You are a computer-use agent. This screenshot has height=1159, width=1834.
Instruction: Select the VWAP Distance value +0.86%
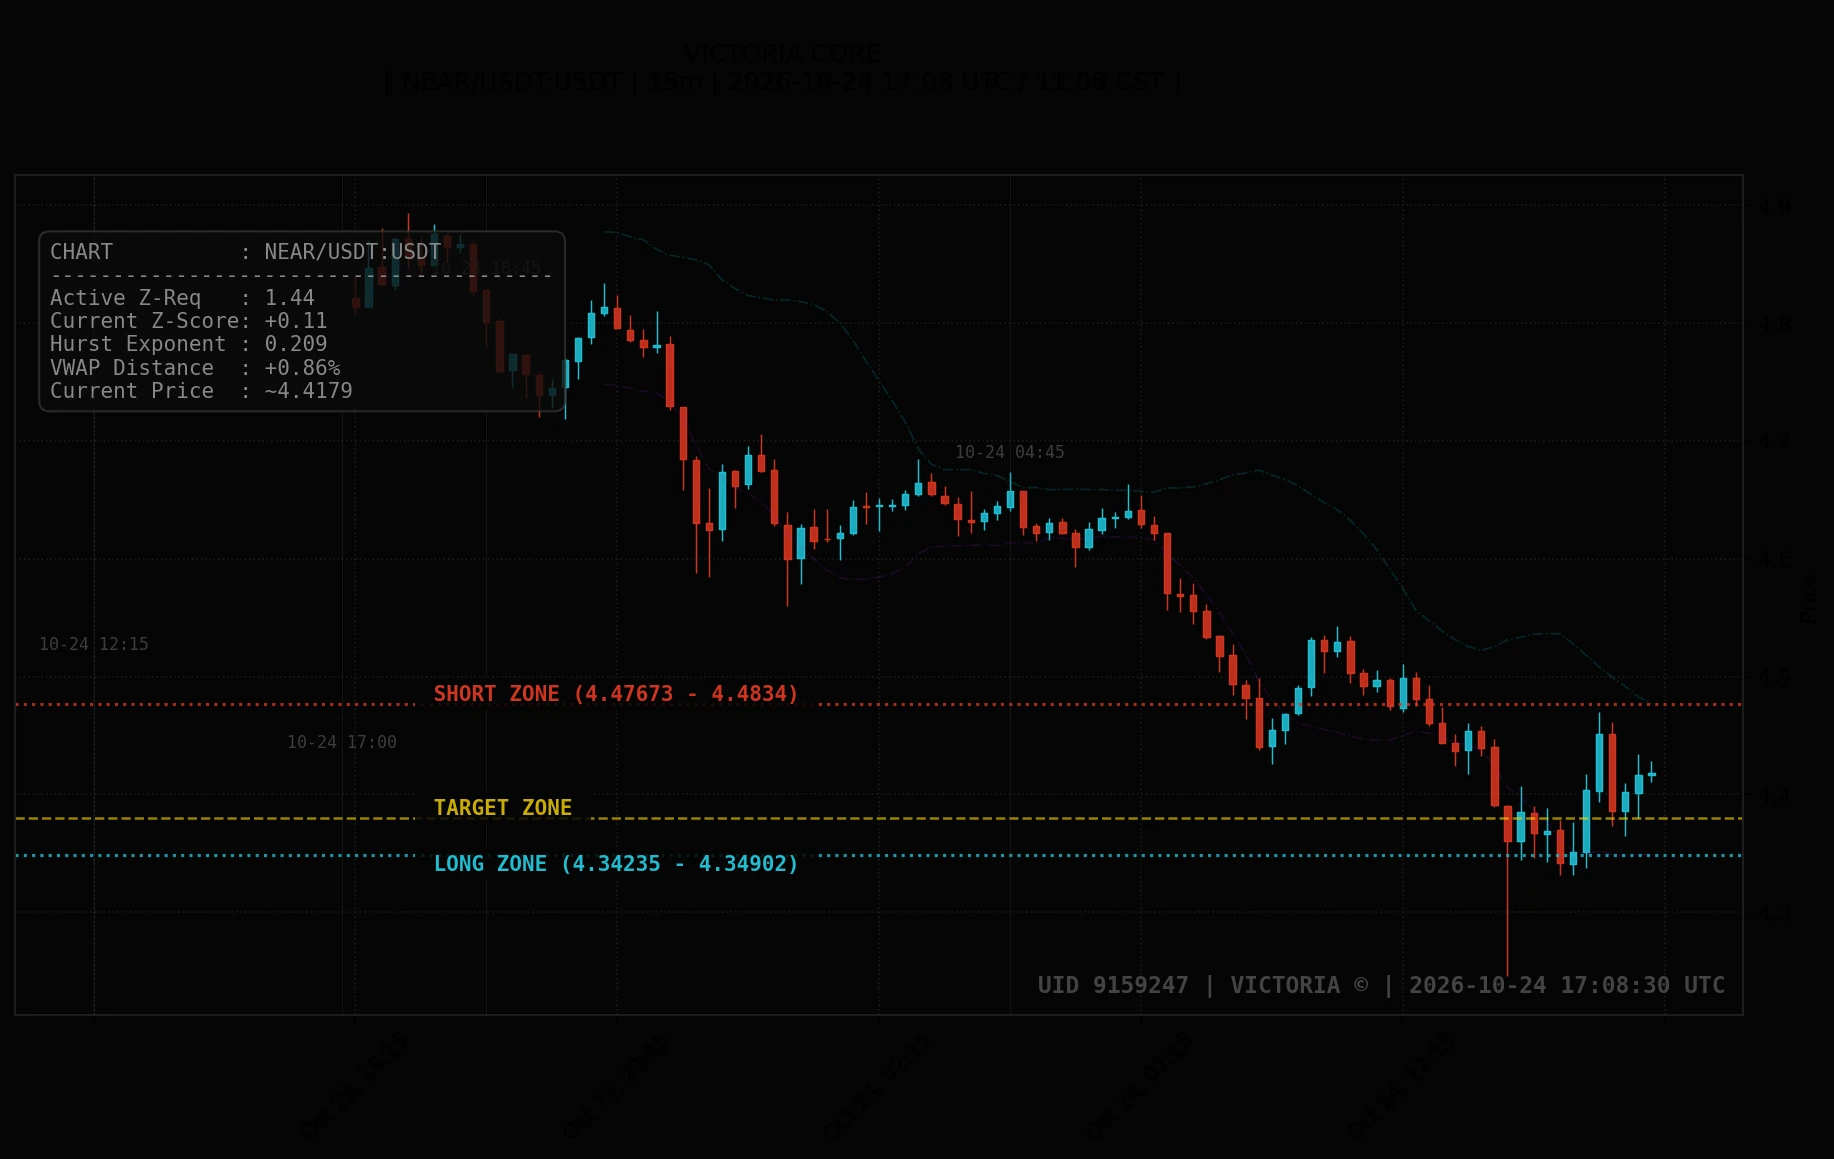302,368
